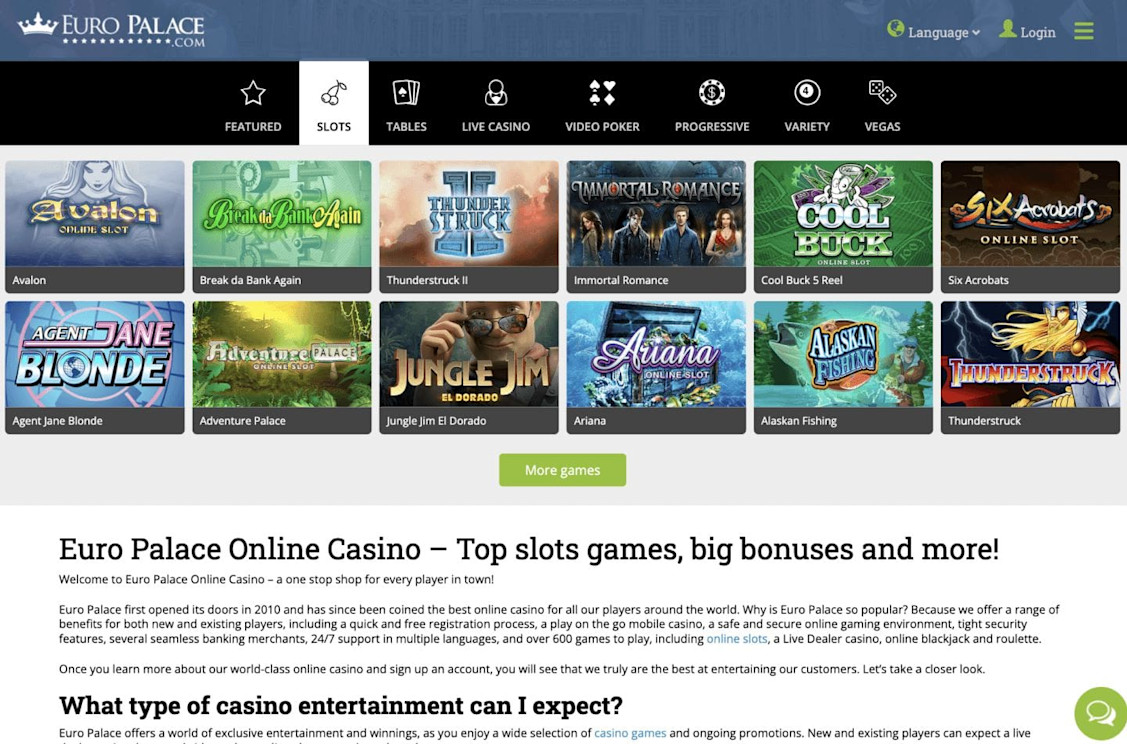Open the Featured star category
Image resolution: width=1127 pixels, height=744 pixels.
(253, 93)
